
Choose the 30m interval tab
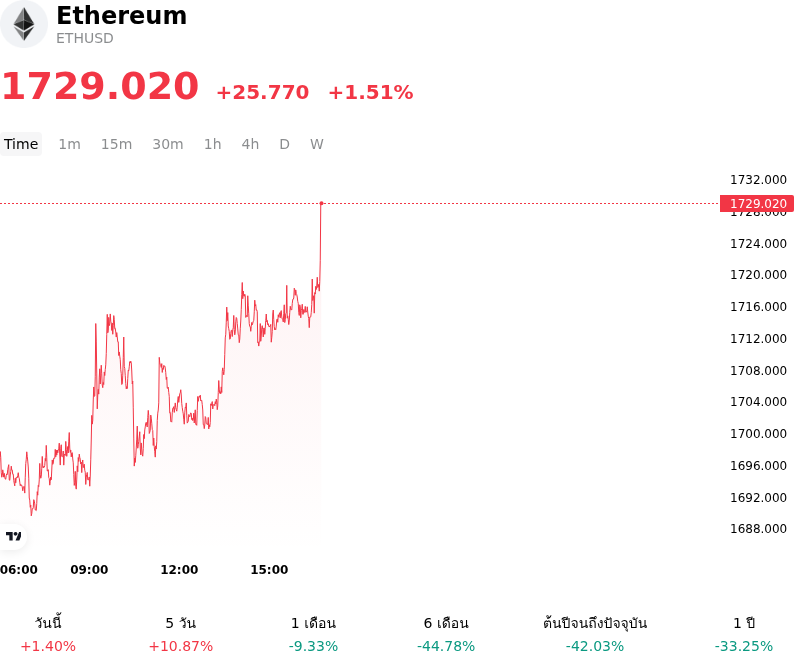pos(168,144)
